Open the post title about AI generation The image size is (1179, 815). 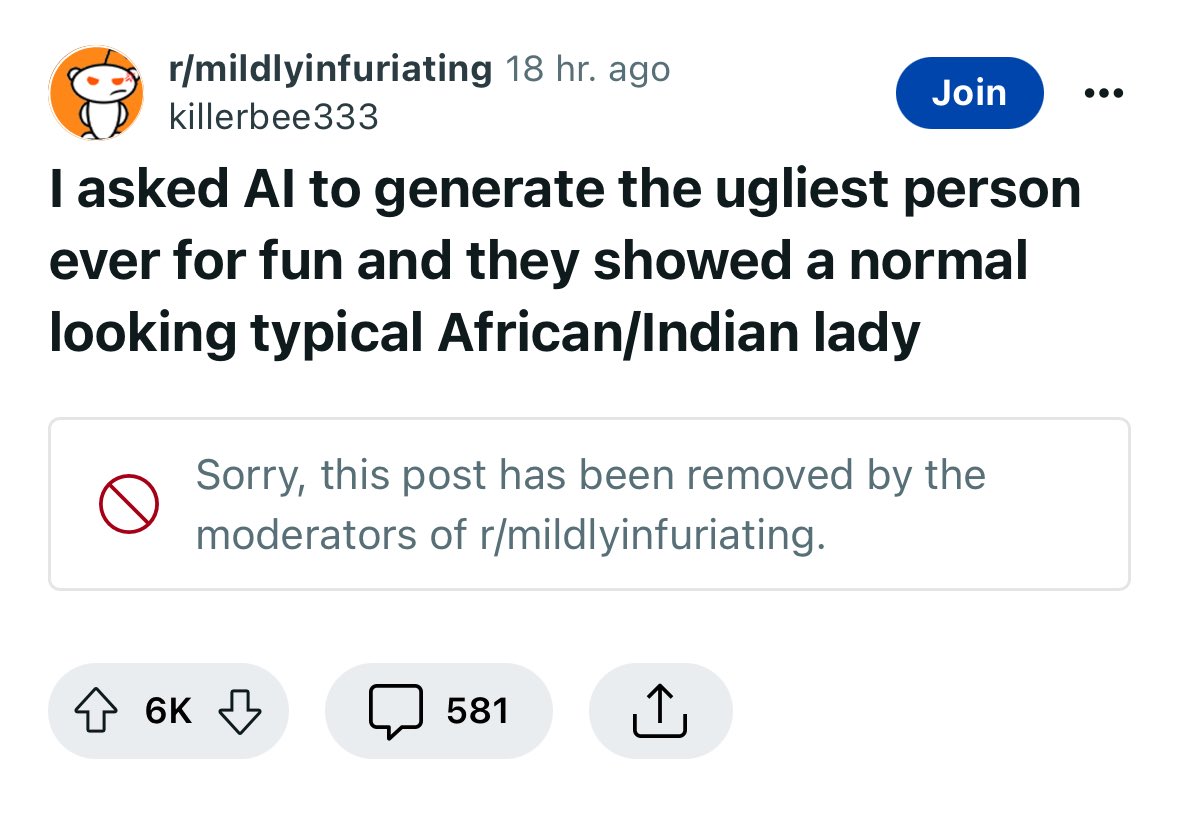564,261
